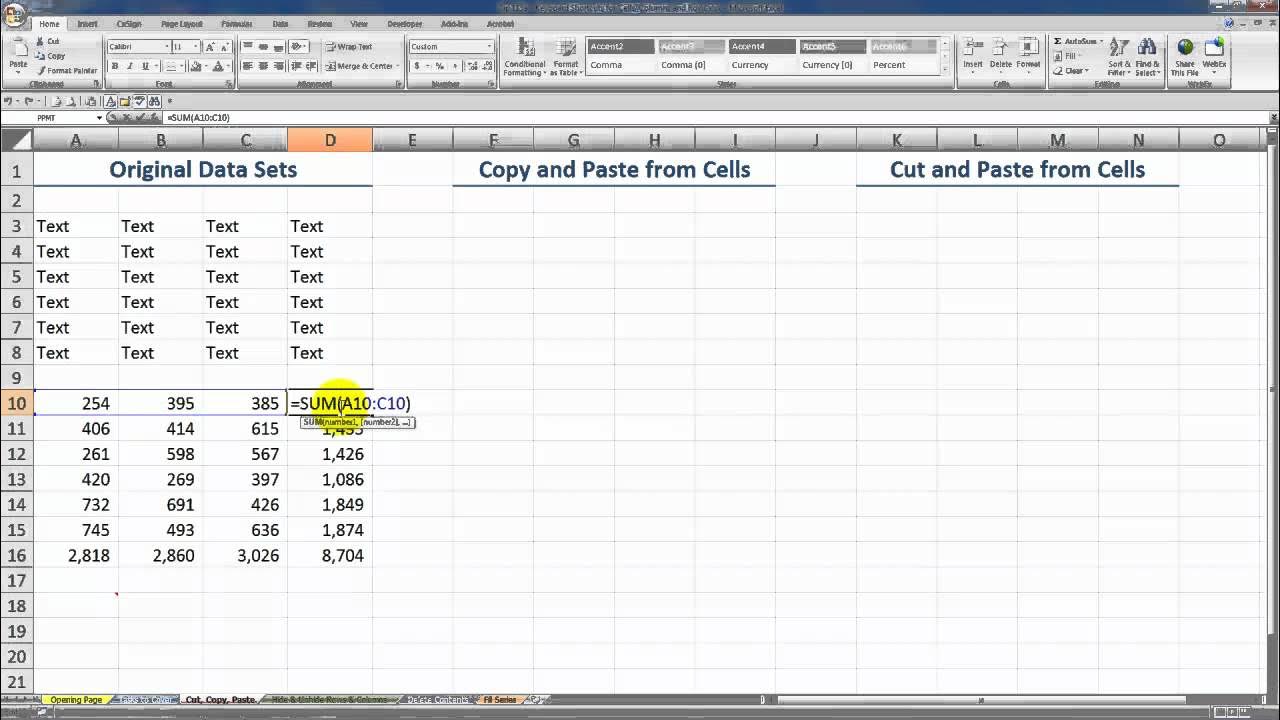Image resolution: width=1280 pixels, height=720 pixels.
Task: Click AutoSum in Editing group
Action: (1076, 42)
